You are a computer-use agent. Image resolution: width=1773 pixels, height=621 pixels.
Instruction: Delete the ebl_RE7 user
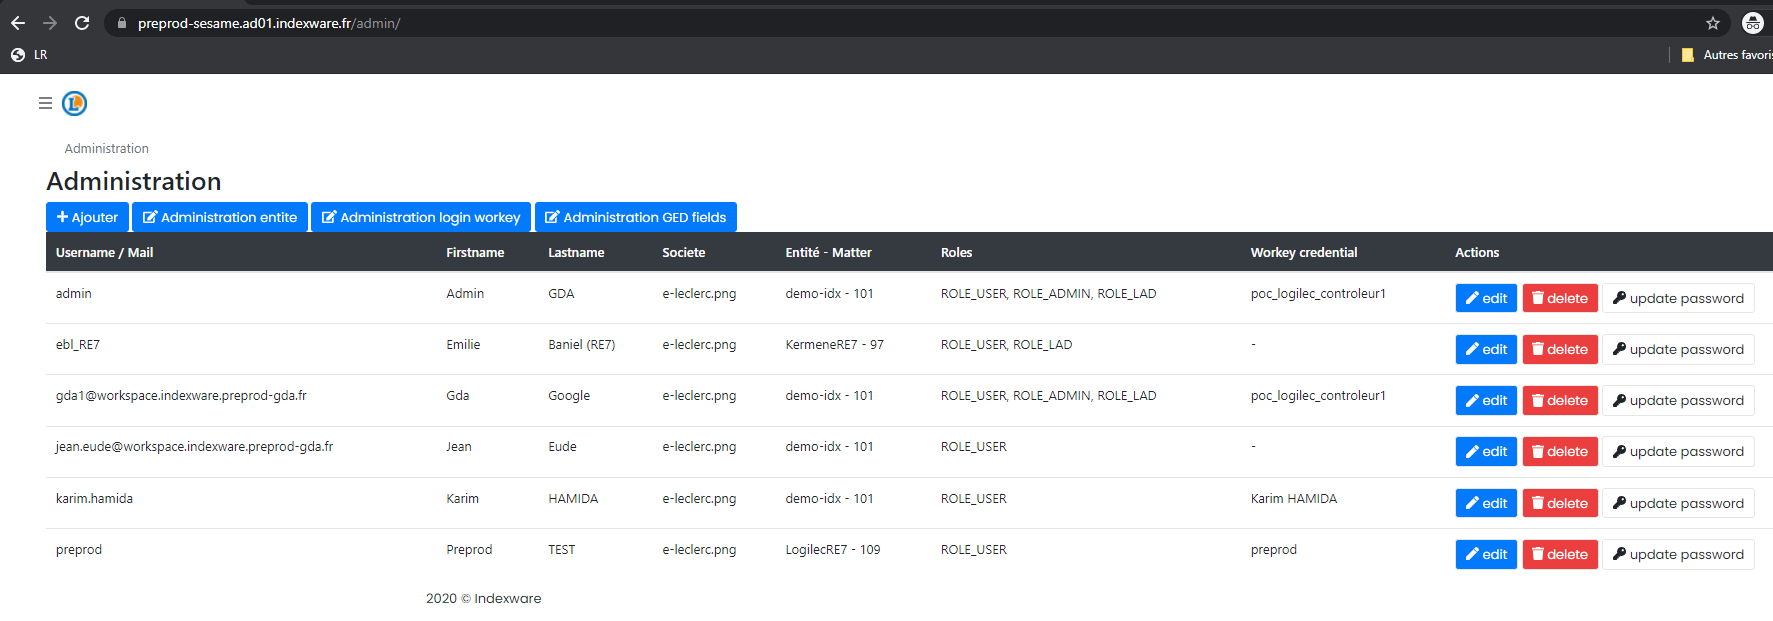click(x=1560, y=349)
